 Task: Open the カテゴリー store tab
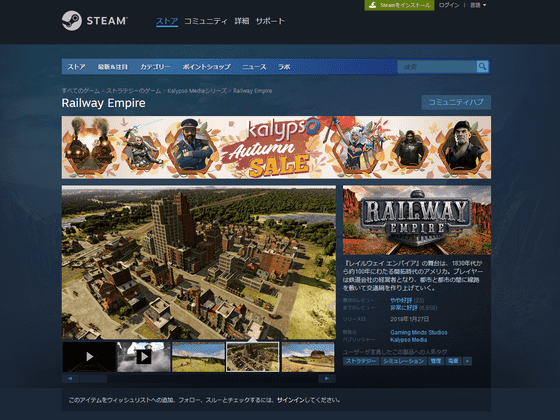(x=155, y=67)
